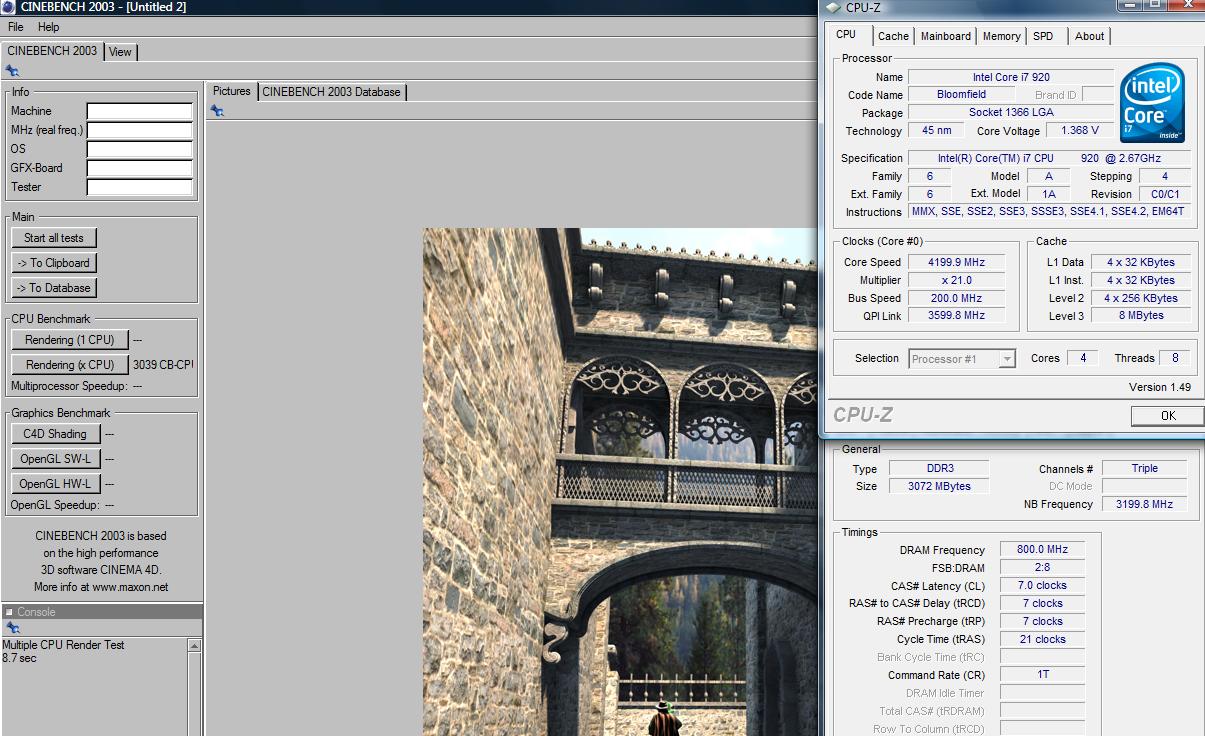Click the Level 3 cache value 8 MBytes
This screenshot has height=736, width=1205.
(x=1141, y=315)
